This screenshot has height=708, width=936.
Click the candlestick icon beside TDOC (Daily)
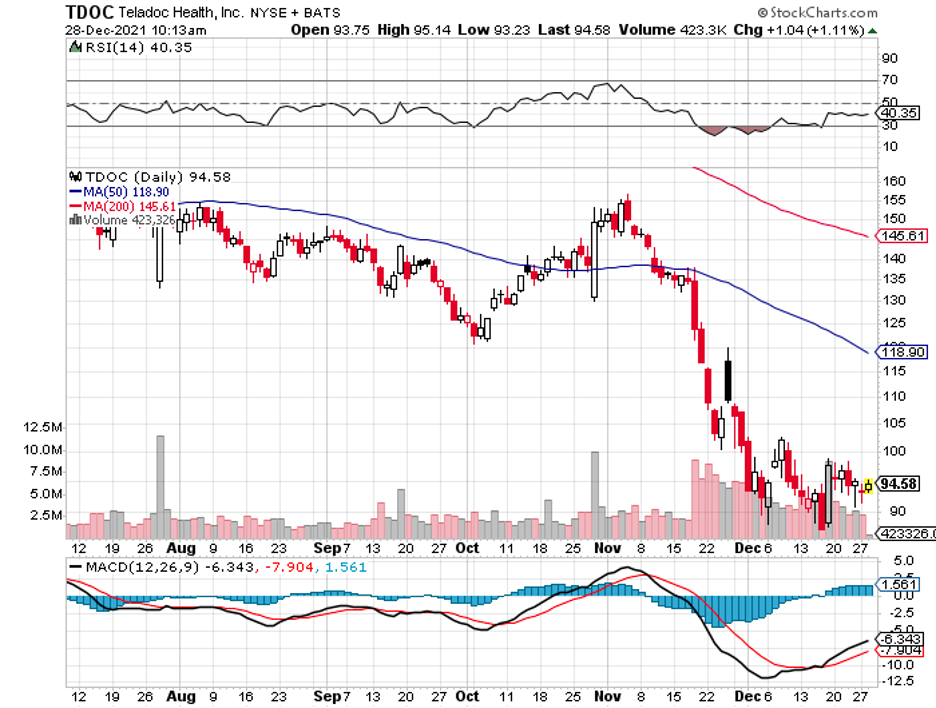(76, 177)
